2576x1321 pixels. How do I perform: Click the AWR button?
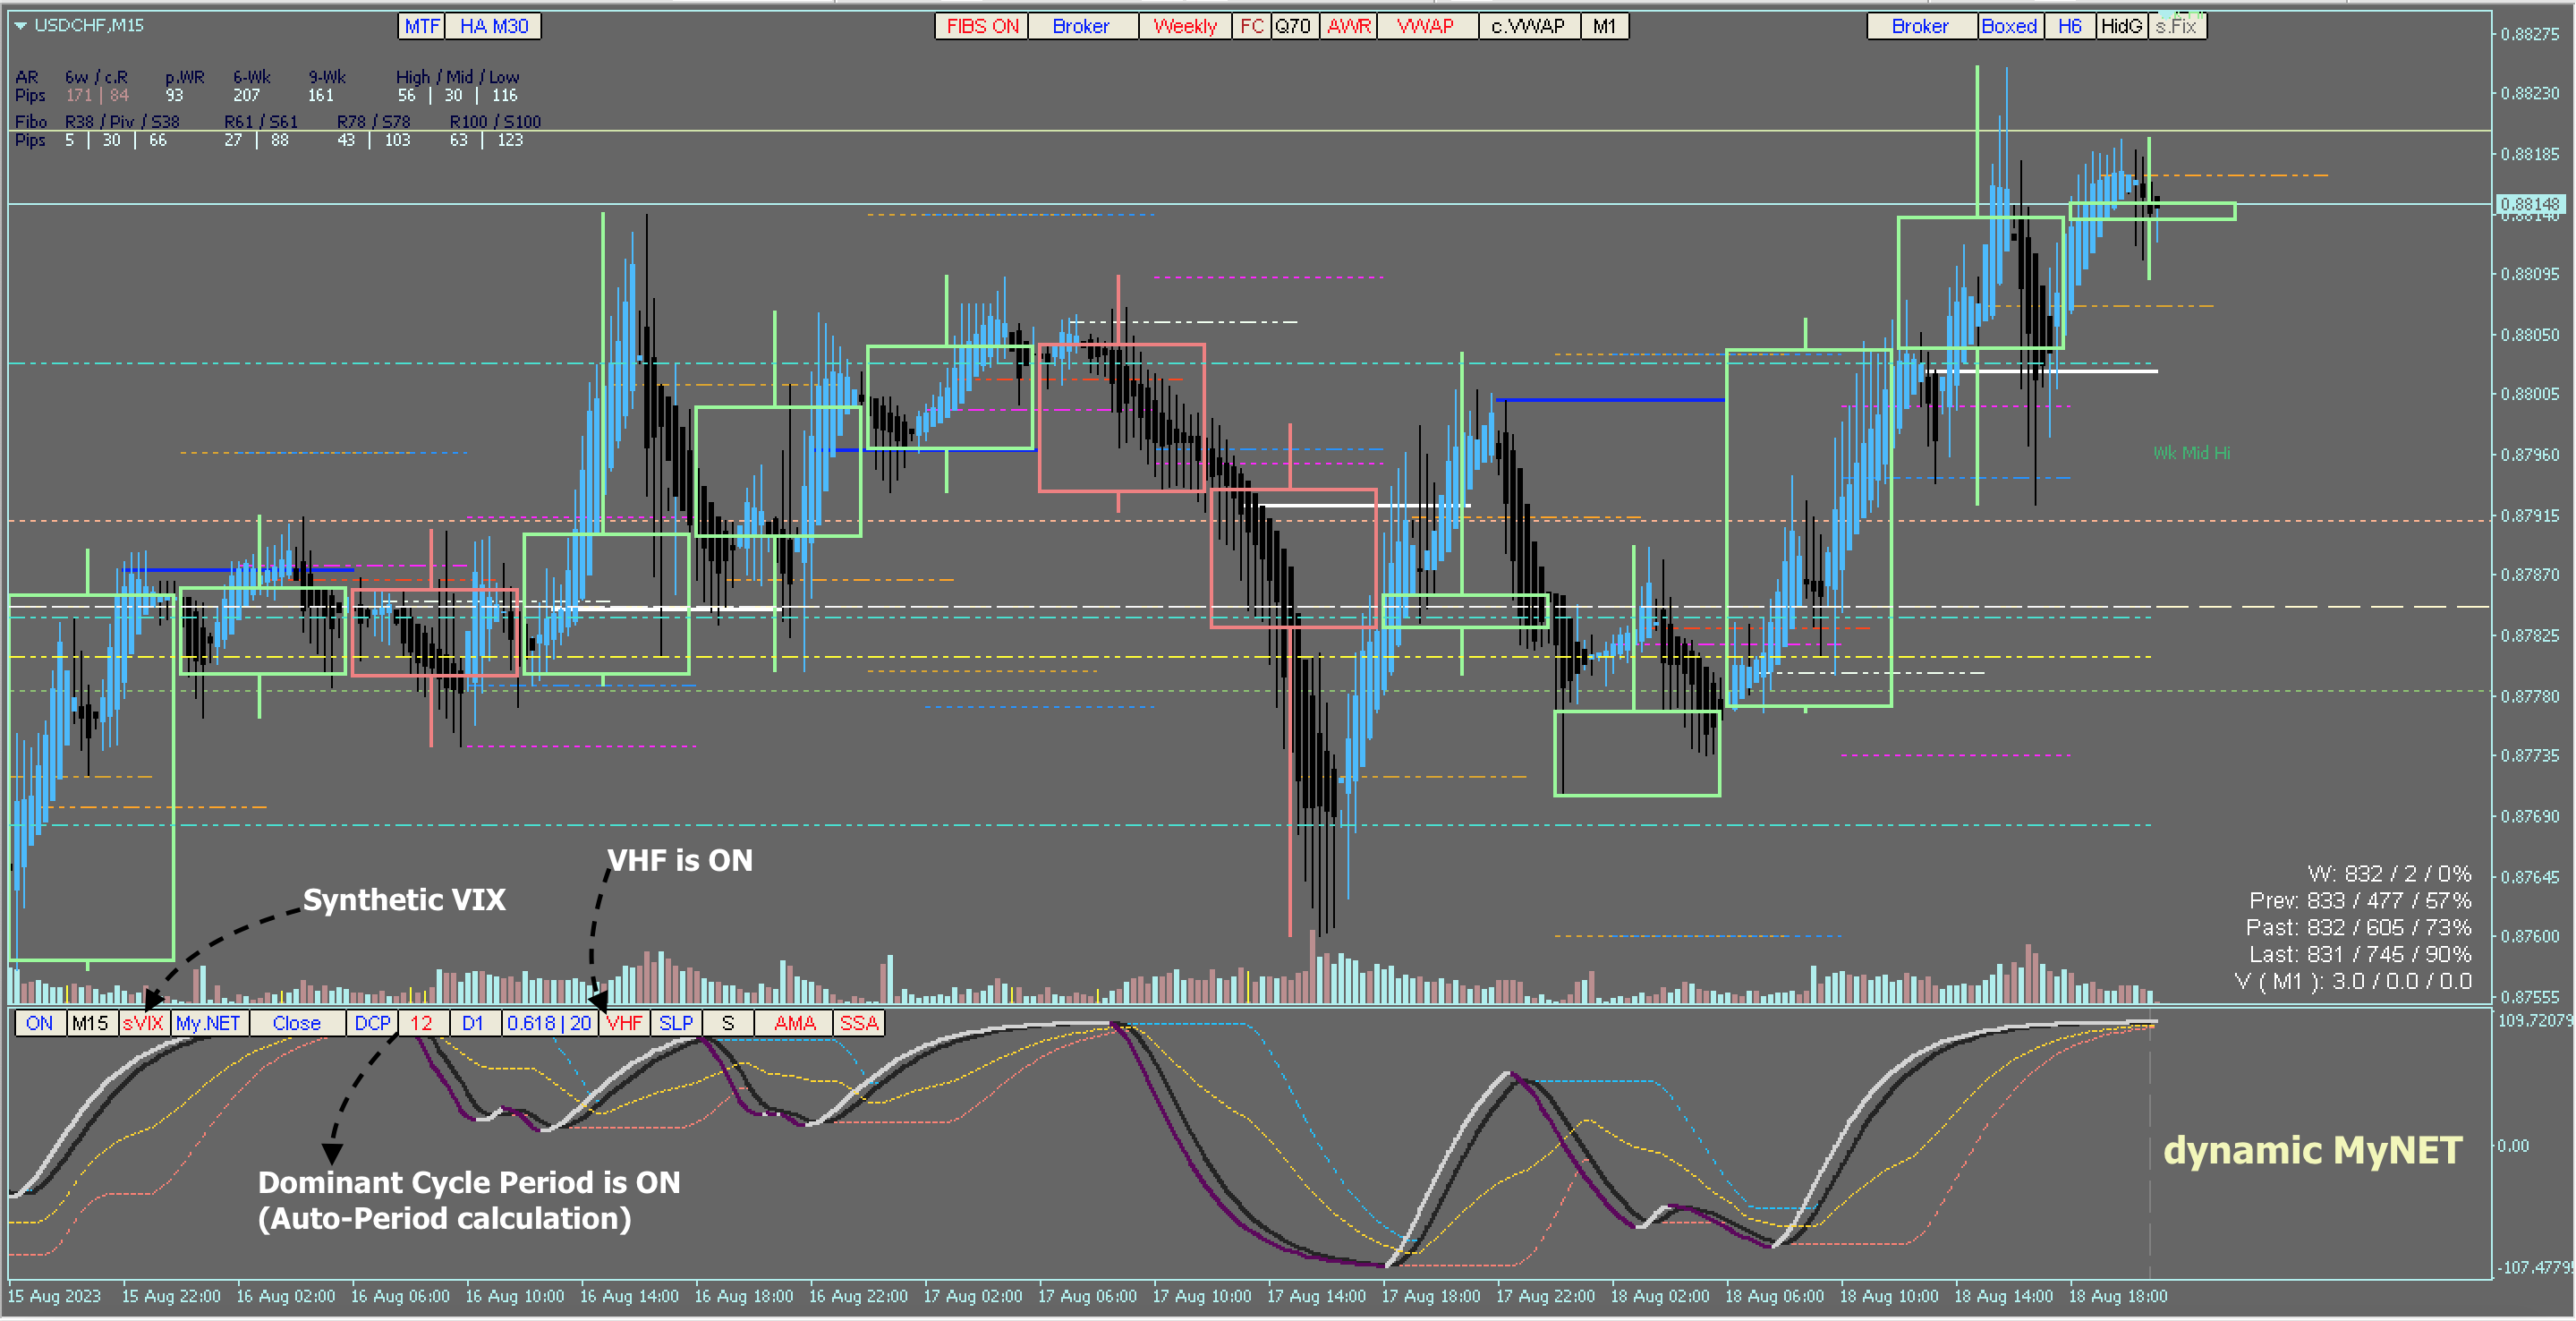[x=1348, y=26]
